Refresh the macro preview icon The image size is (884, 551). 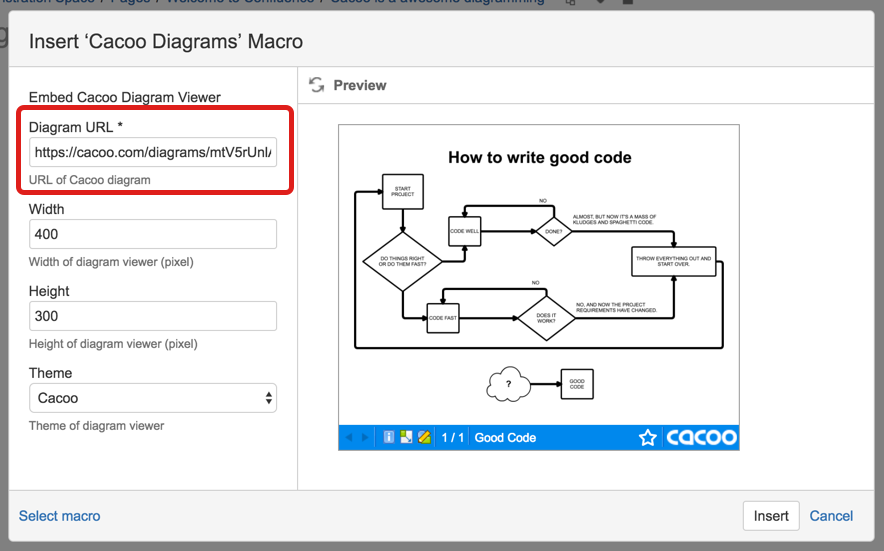[x=317, y=85]
